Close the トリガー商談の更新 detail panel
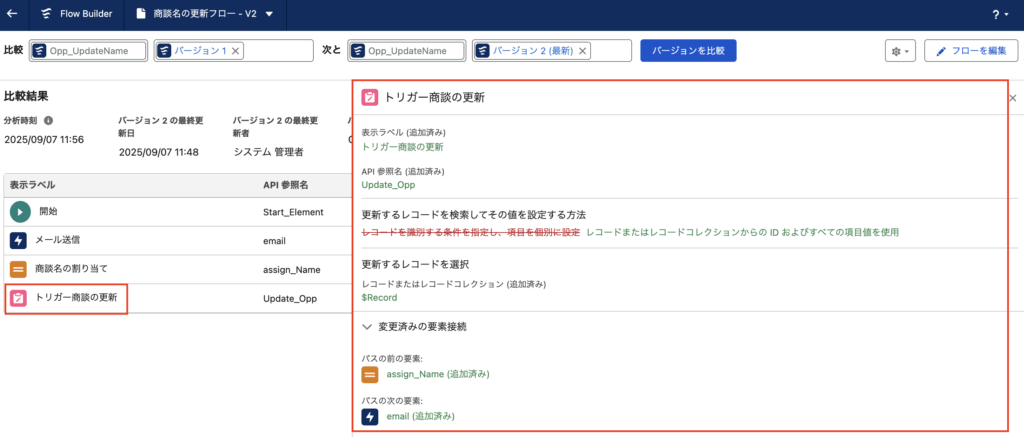Image resolution: width=1024 pixels, height=437 pixels. pos(1012,98)
